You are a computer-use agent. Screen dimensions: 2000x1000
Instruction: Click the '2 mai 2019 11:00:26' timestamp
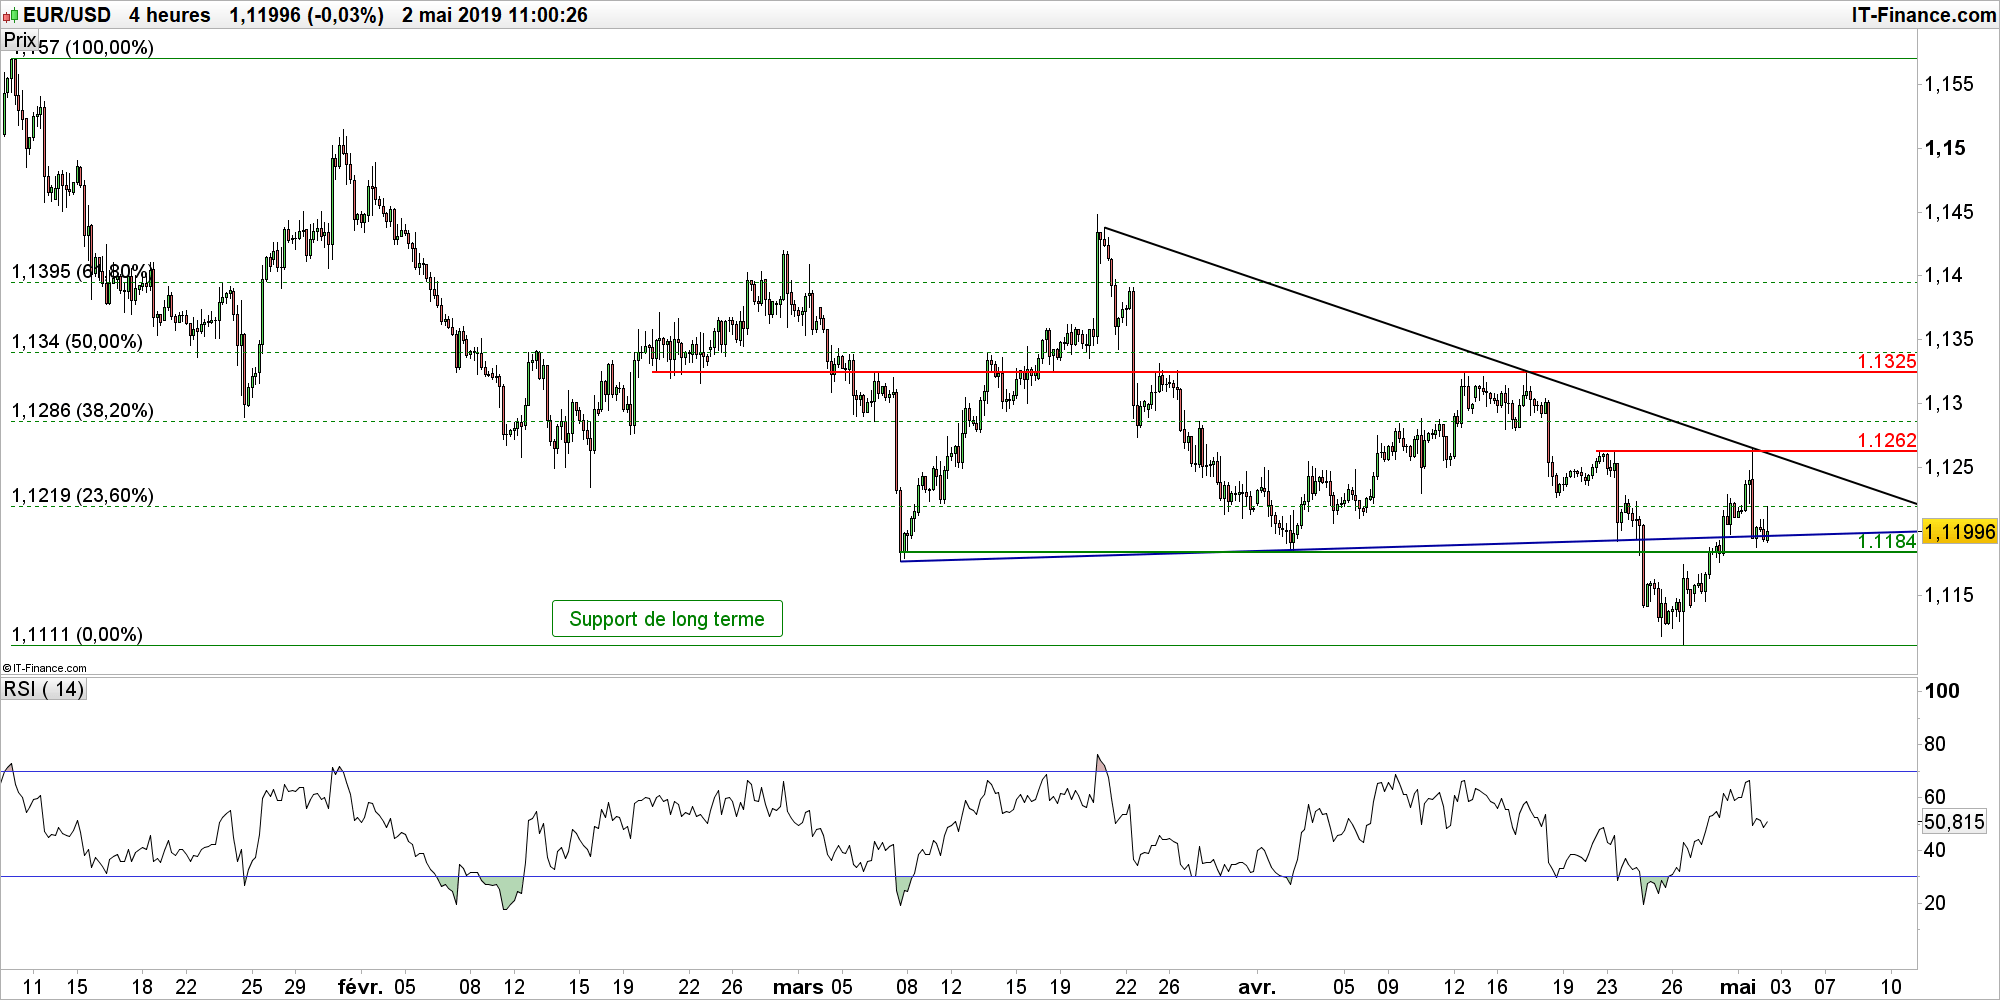pos(495,15)
